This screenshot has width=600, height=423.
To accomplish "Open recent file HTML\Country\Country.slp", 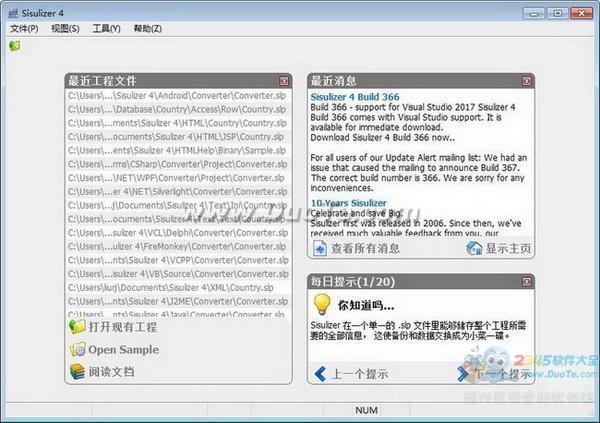I will click(x=177, y=123).
